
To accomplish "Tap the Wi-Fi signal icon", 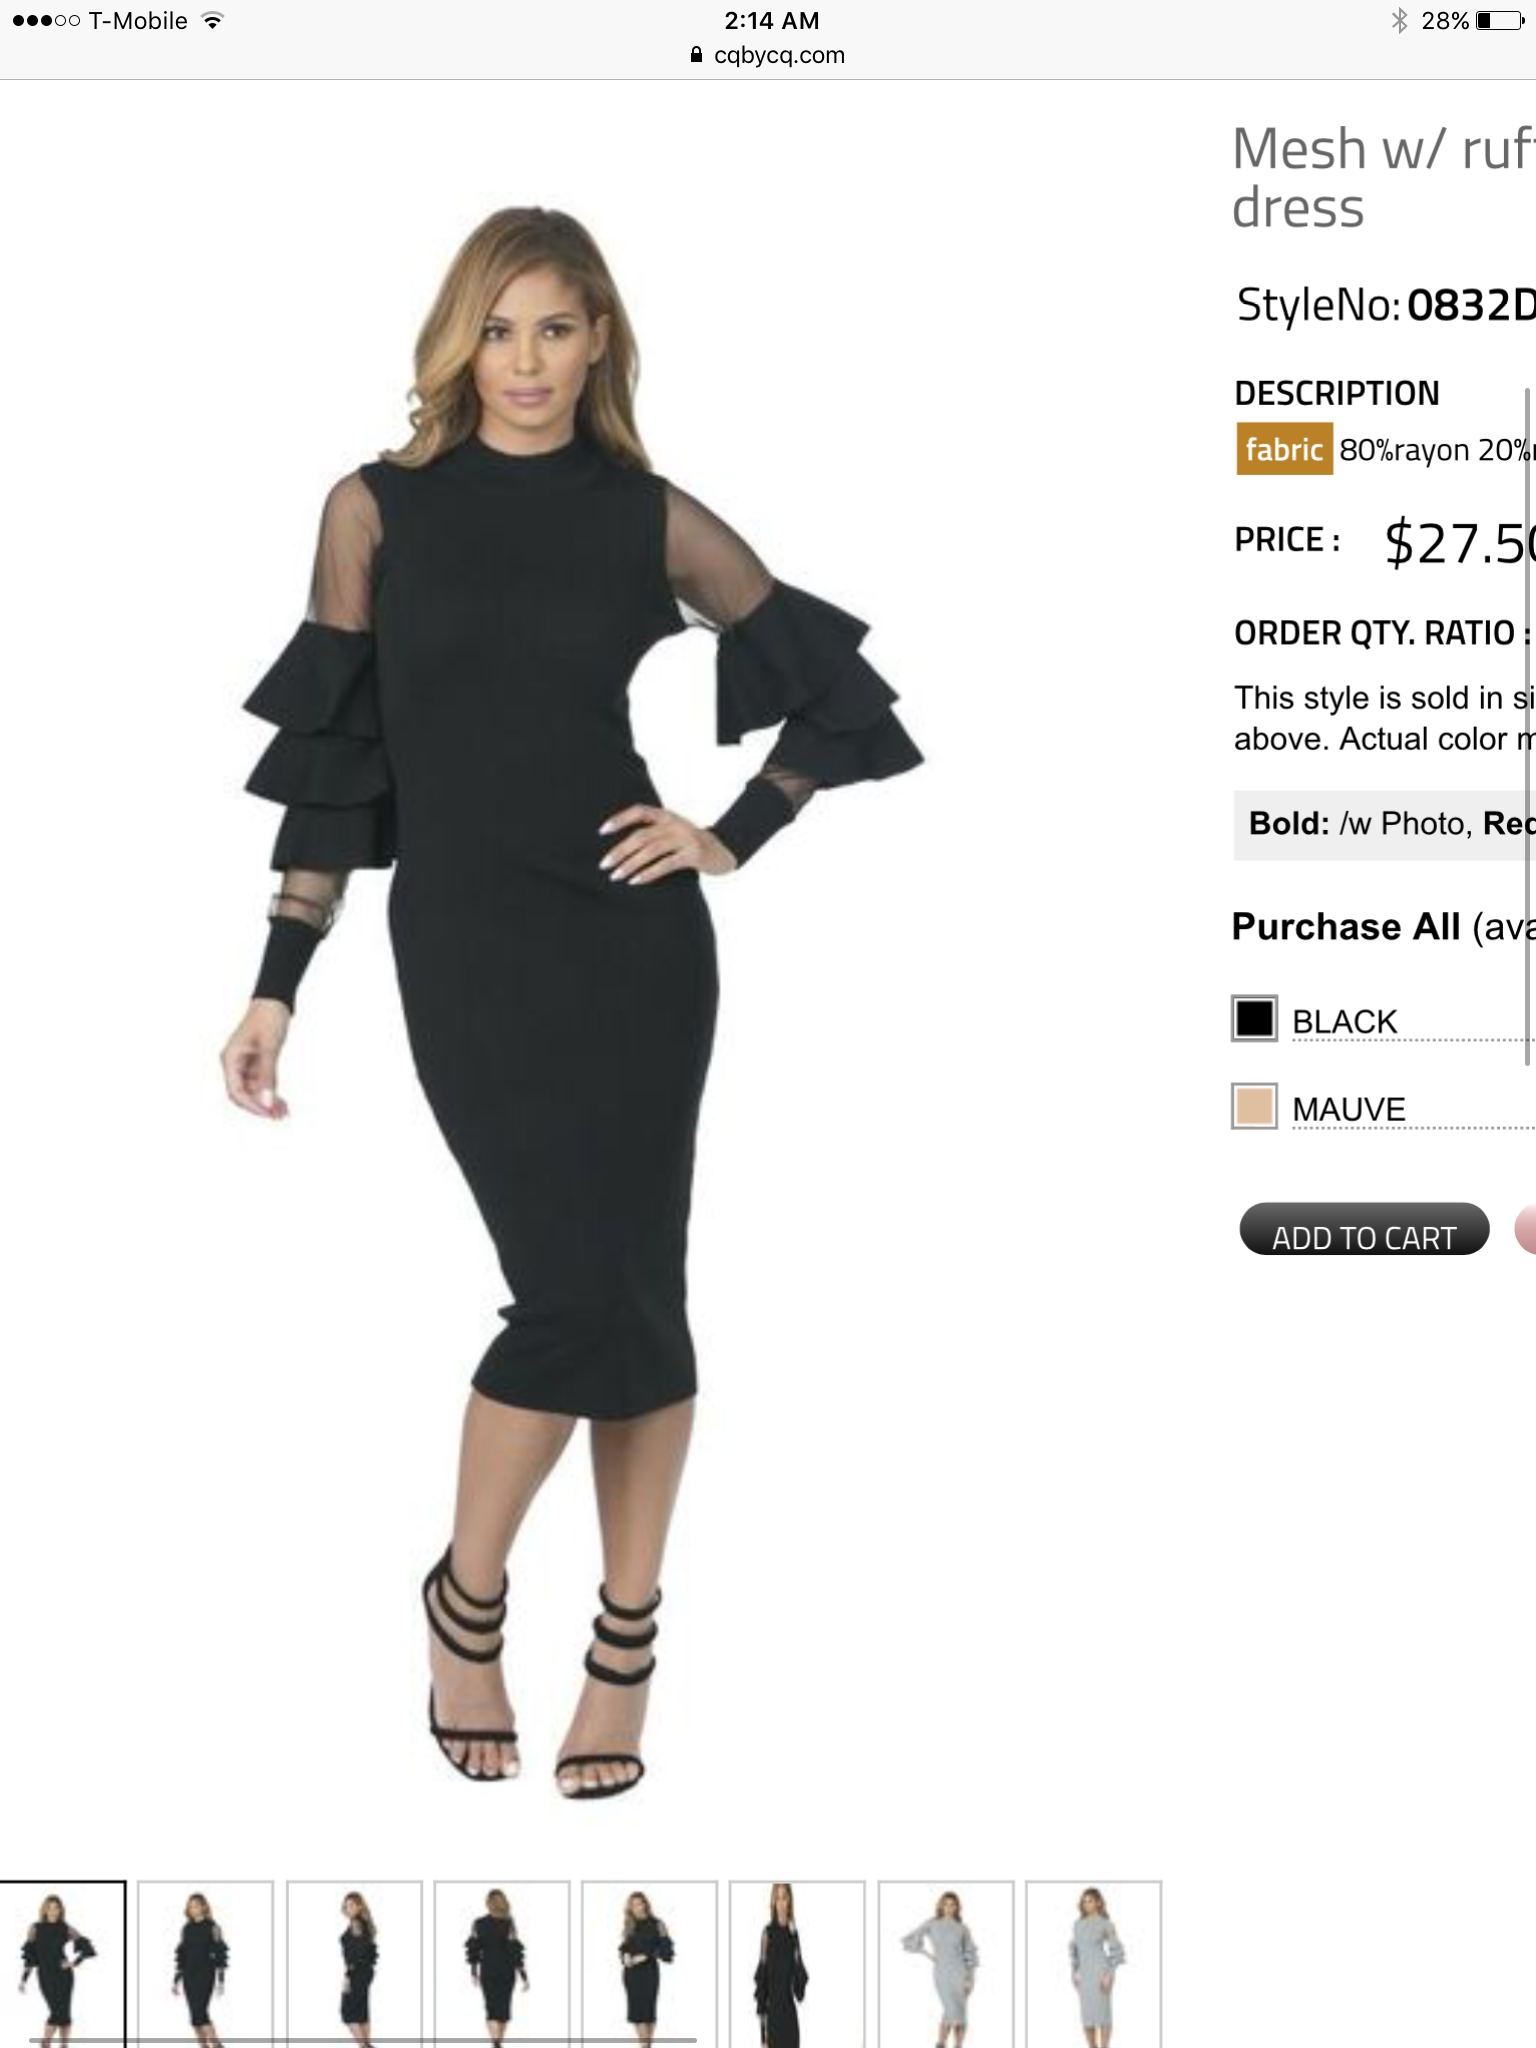I will pos(212,20).
